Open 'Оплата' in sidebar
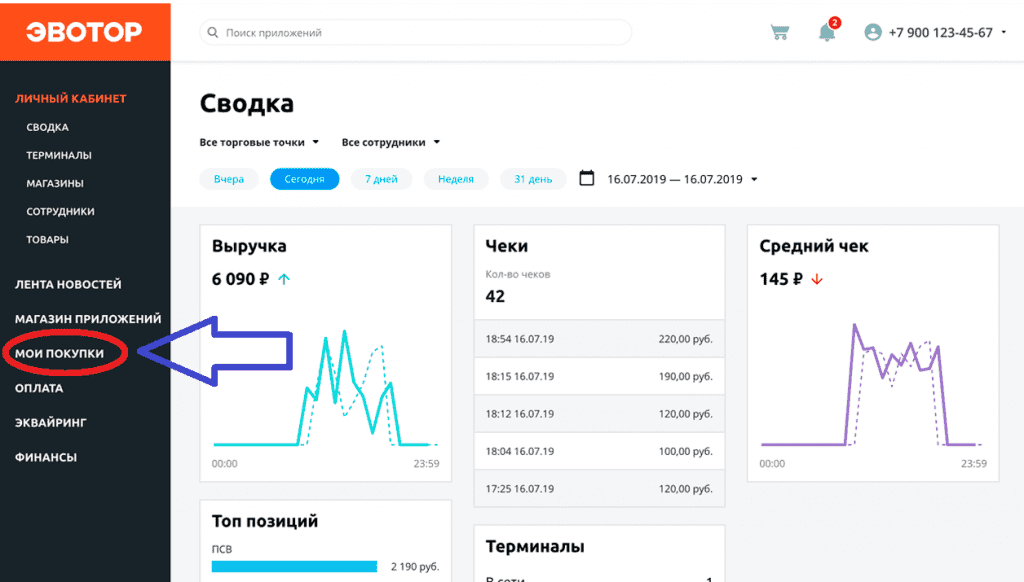Screen dimensions: 1024x582 (x=39, y=388)
